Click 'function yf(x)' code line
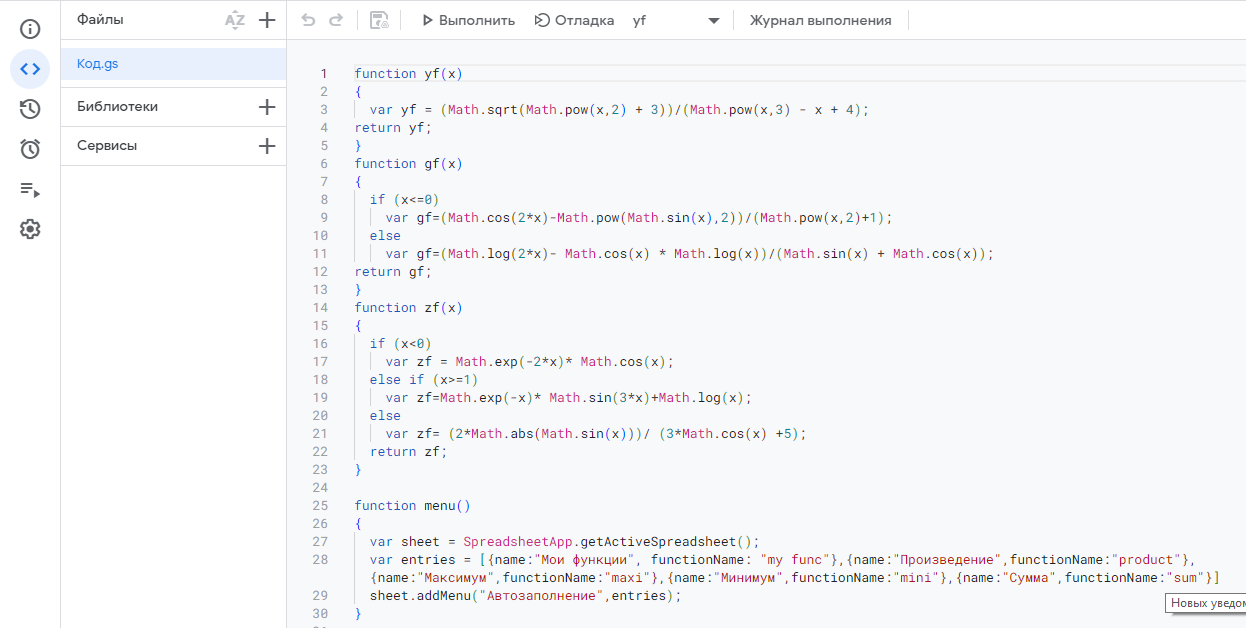 408,74
